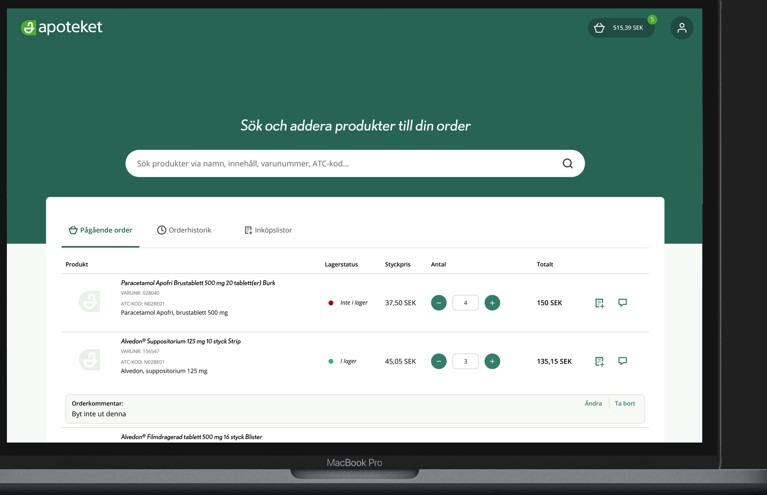
Task: Open the shopping cart showing 515,39 SEK
Action: point(620,28)
